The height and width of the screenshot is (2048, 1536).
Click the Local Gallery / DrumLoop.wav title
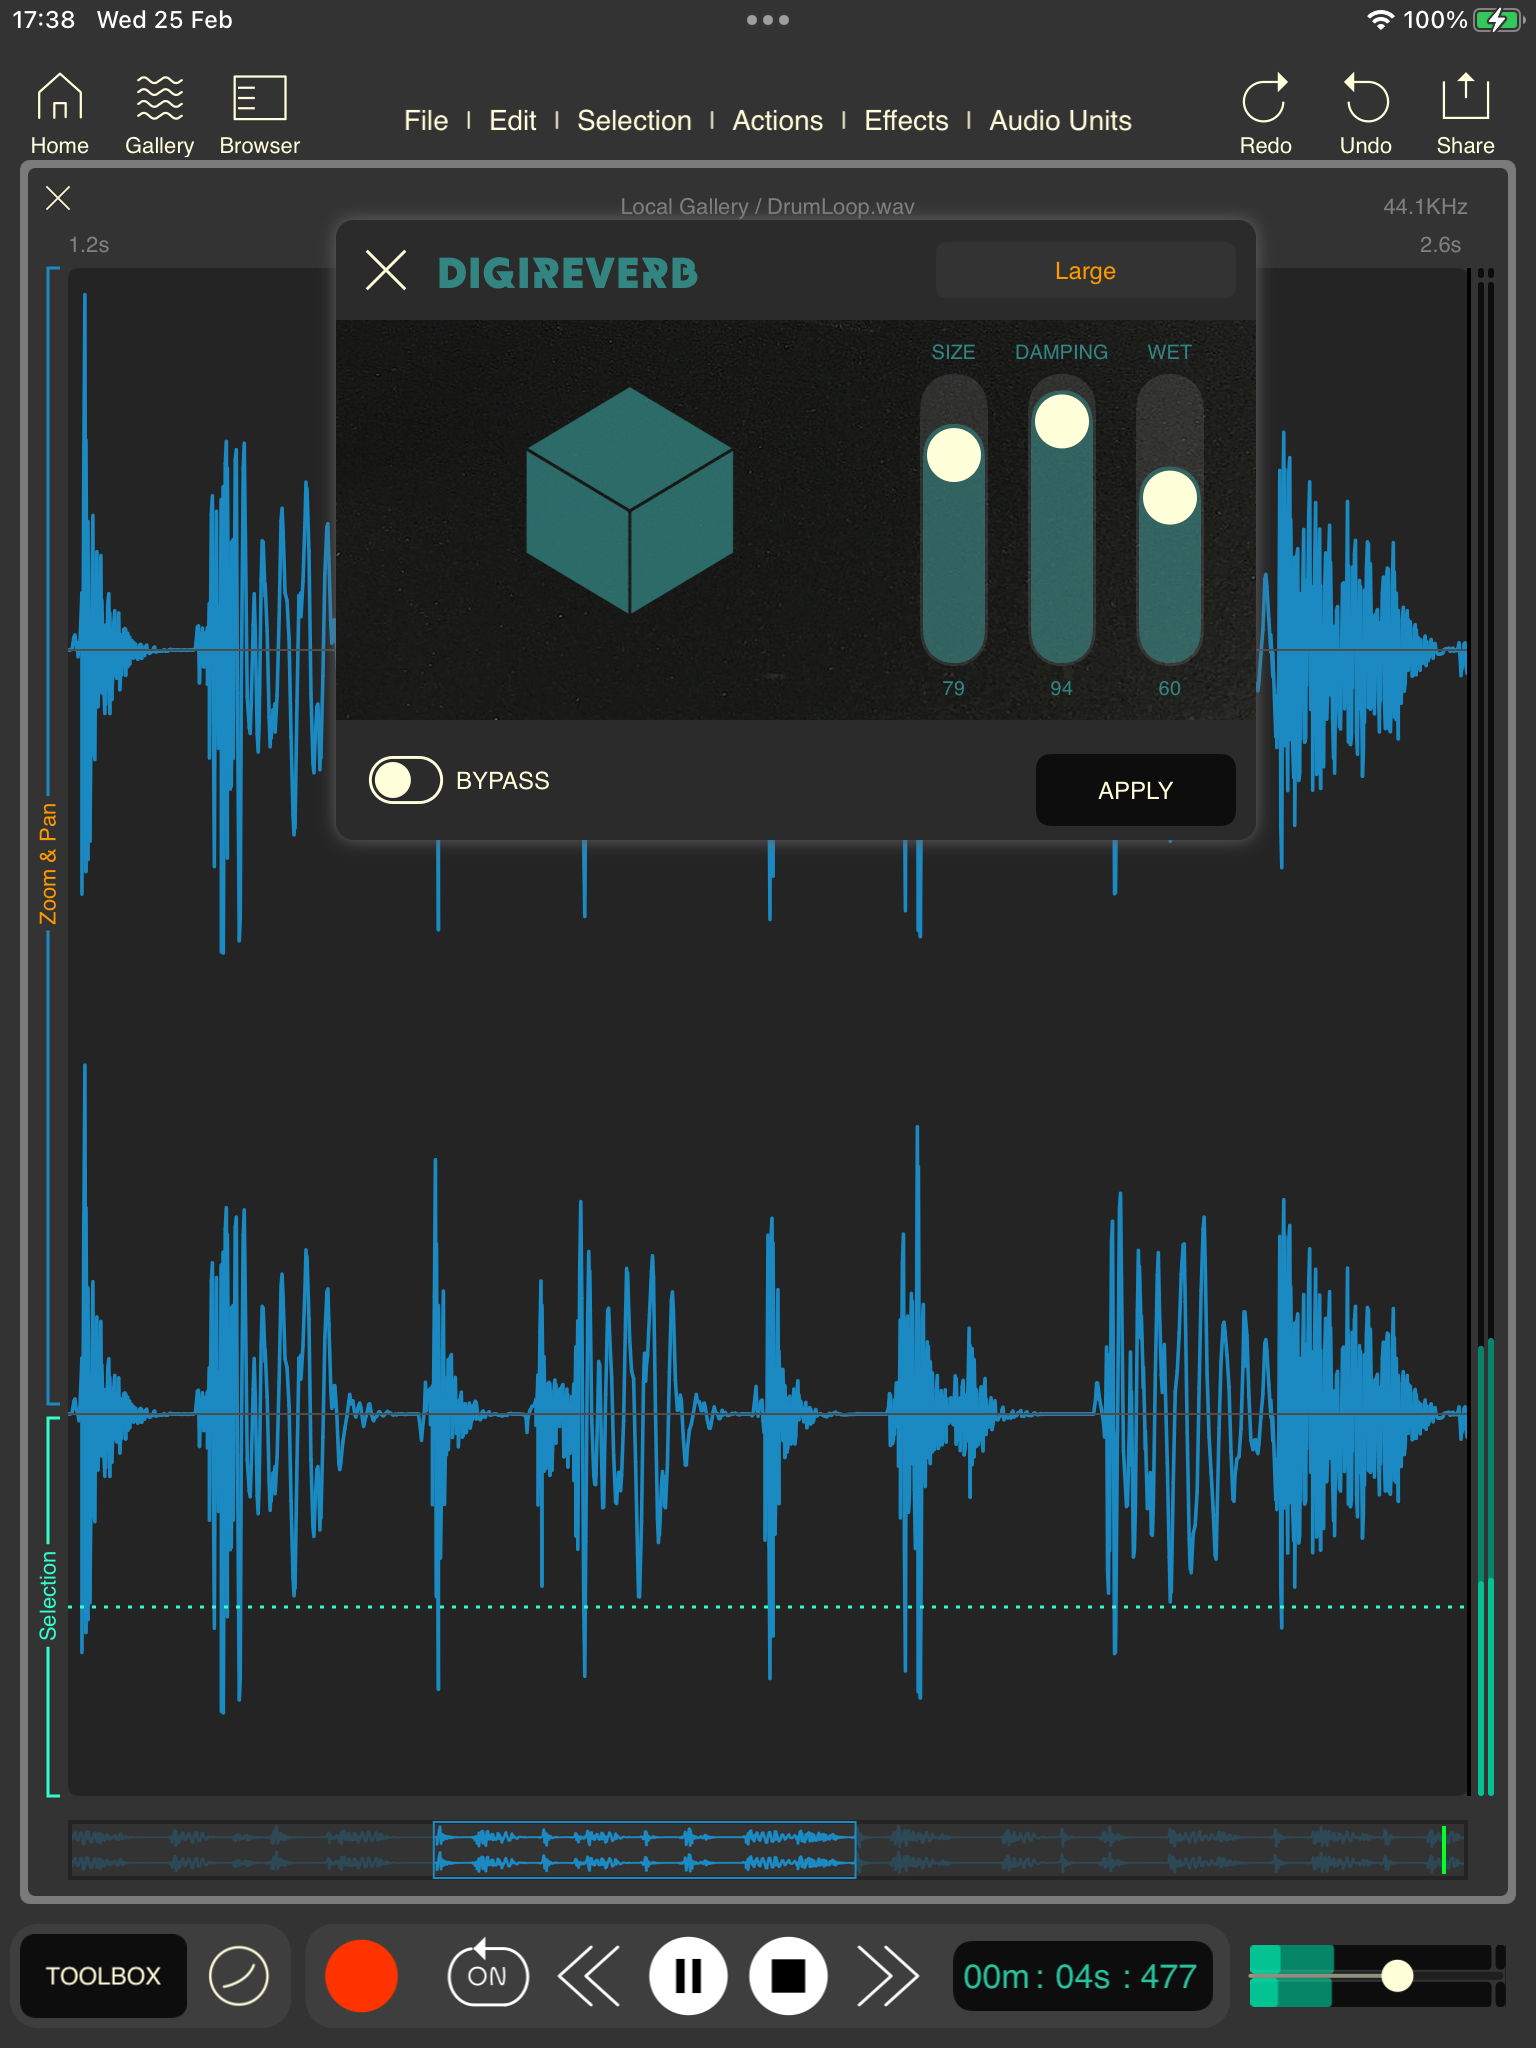pos(767,206)
